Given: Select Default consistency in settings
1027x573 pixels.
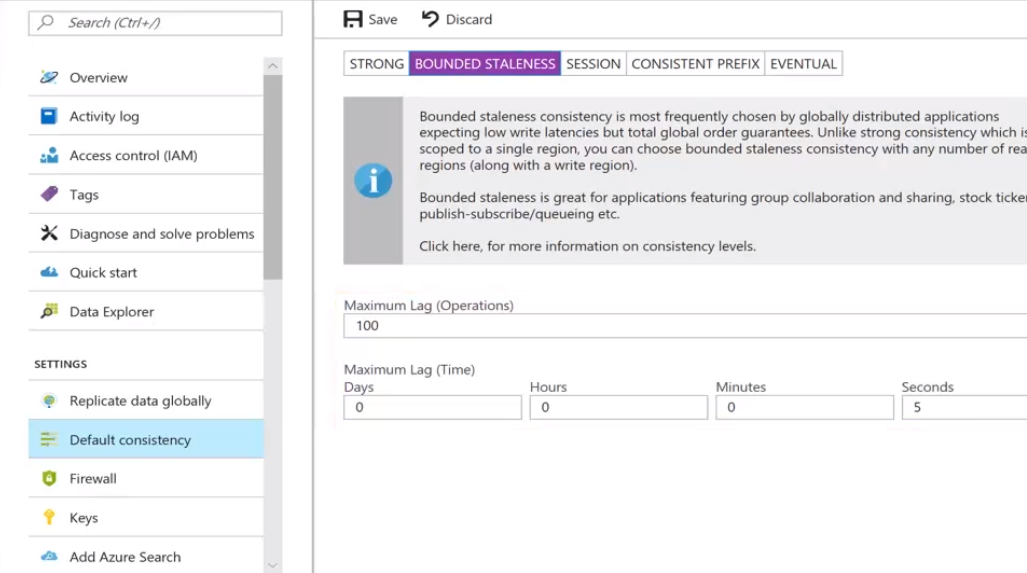Looking at the screenshot, I should click(x=146, y=439).
